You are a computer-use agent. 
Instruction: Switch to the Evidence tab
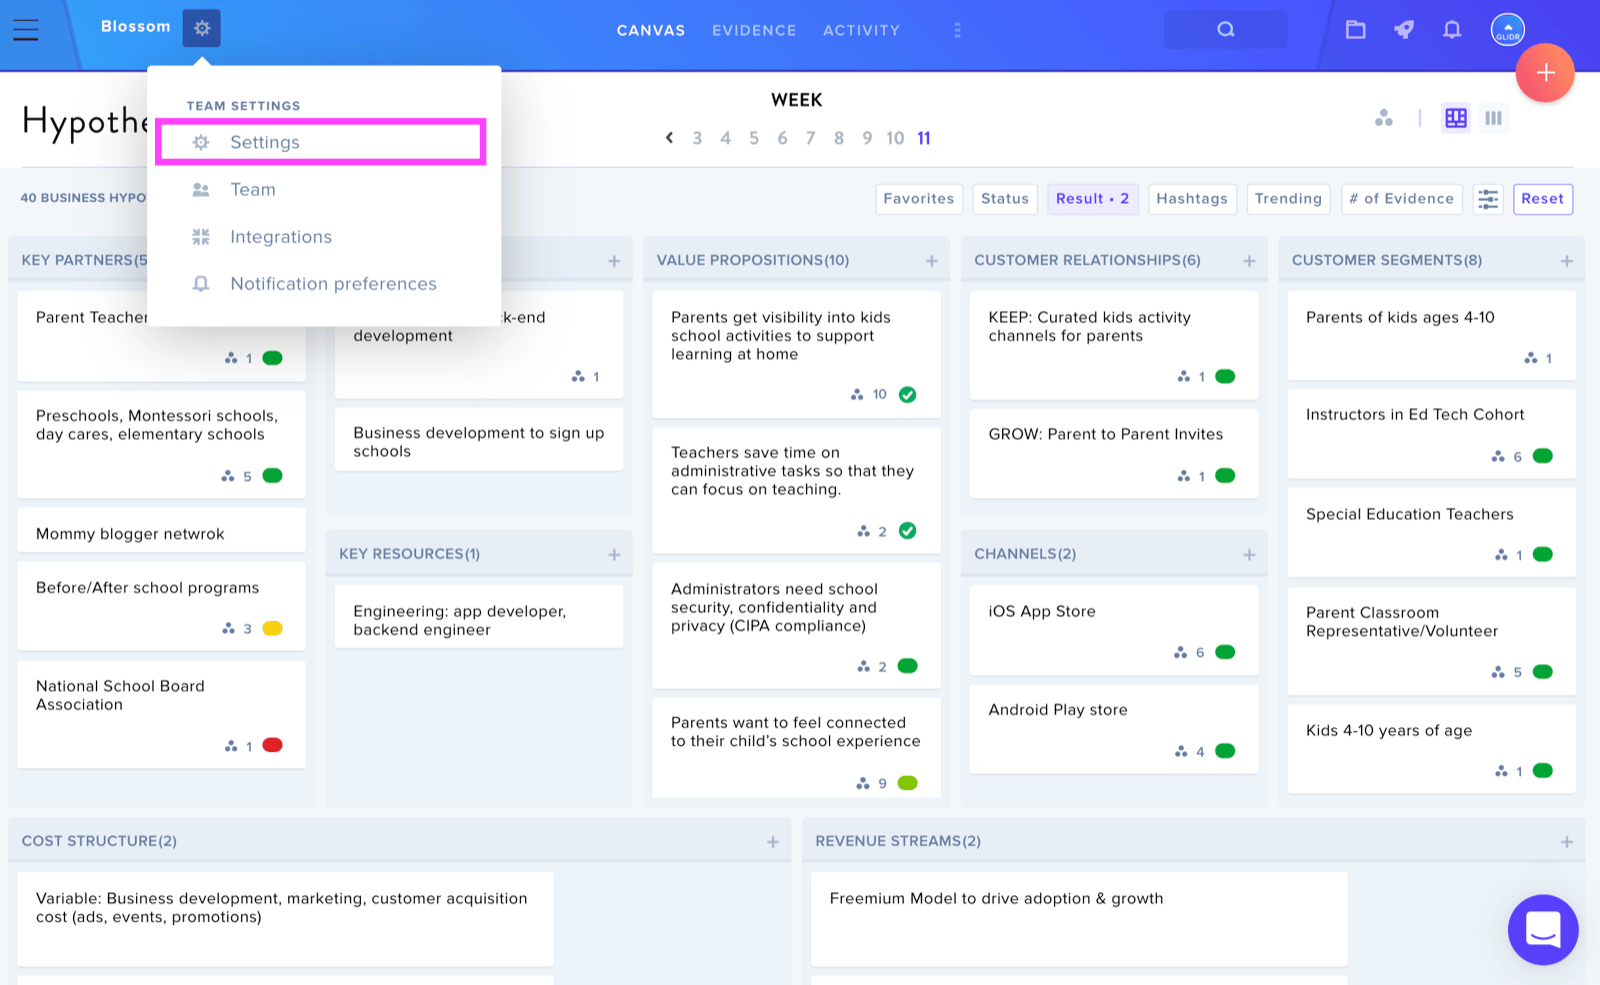click(754, 30)
